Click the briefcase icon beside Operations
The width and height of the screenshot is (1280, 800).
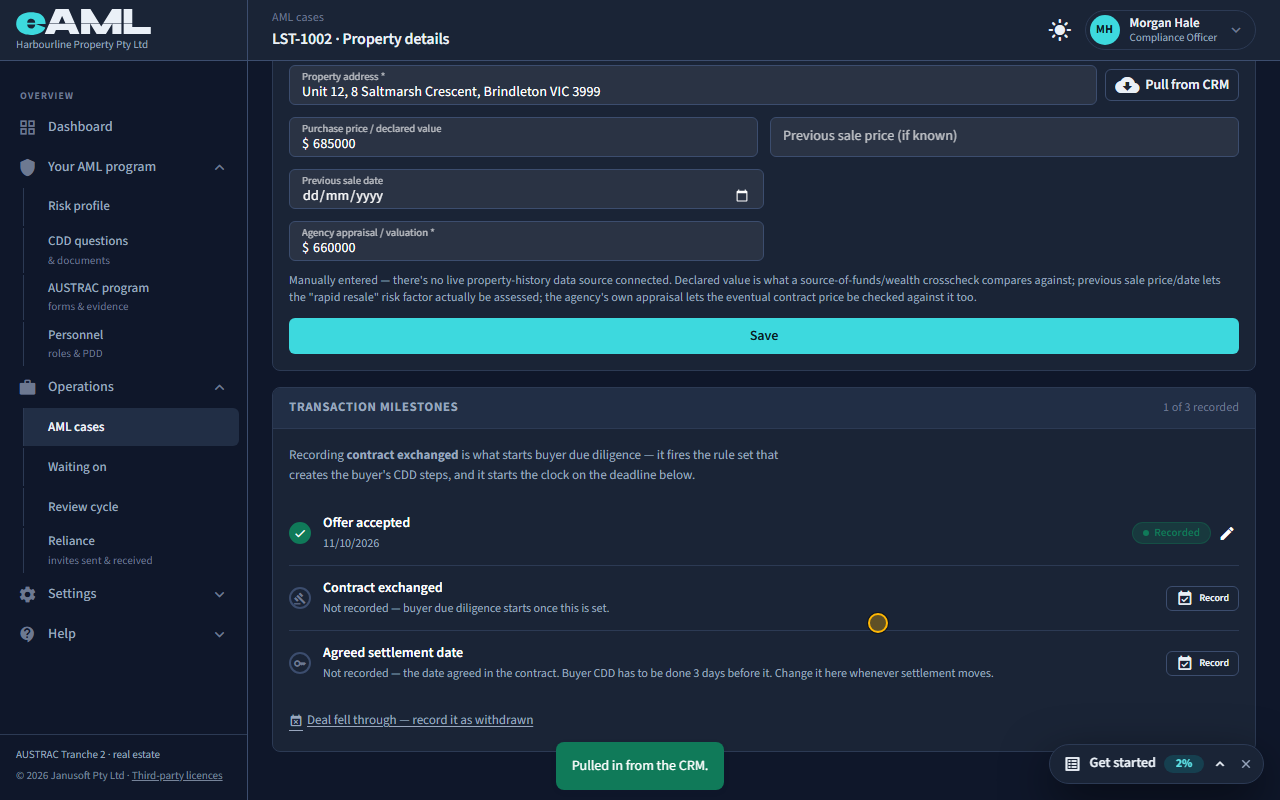tap(28, 387)
